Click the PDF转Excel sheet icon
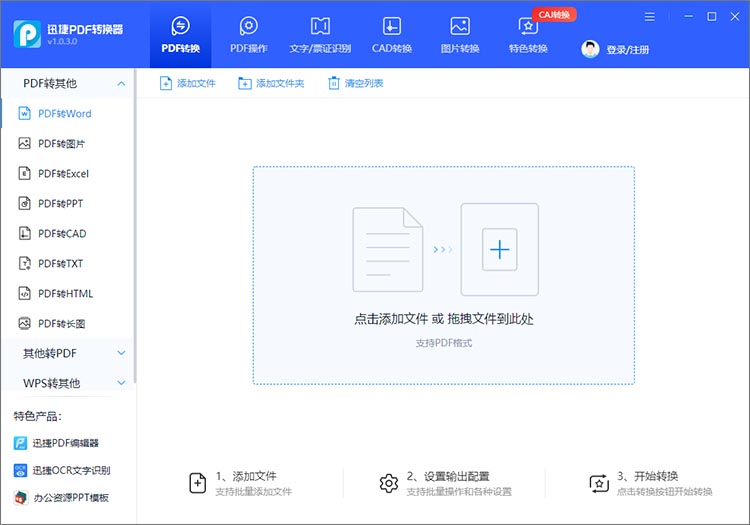The width and height of the screenshot is (750, 525). [24, 173]
